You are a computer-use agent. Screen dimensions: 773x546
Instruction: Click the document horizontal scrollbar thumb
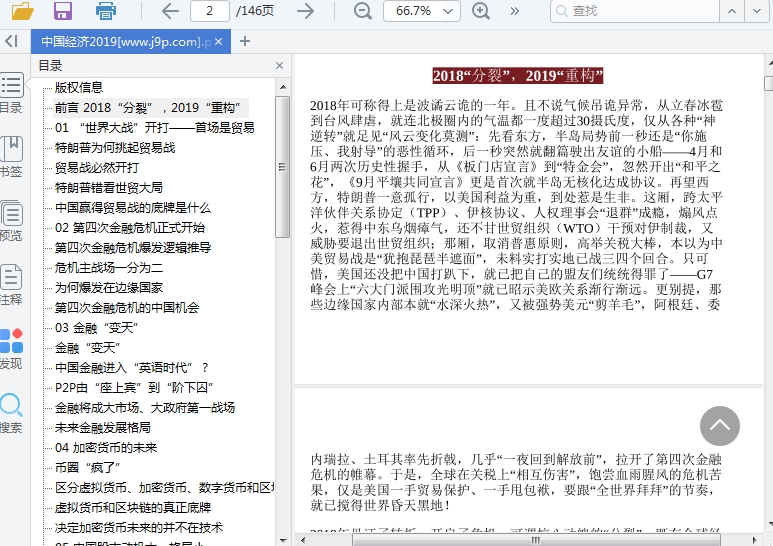point(536,540)
